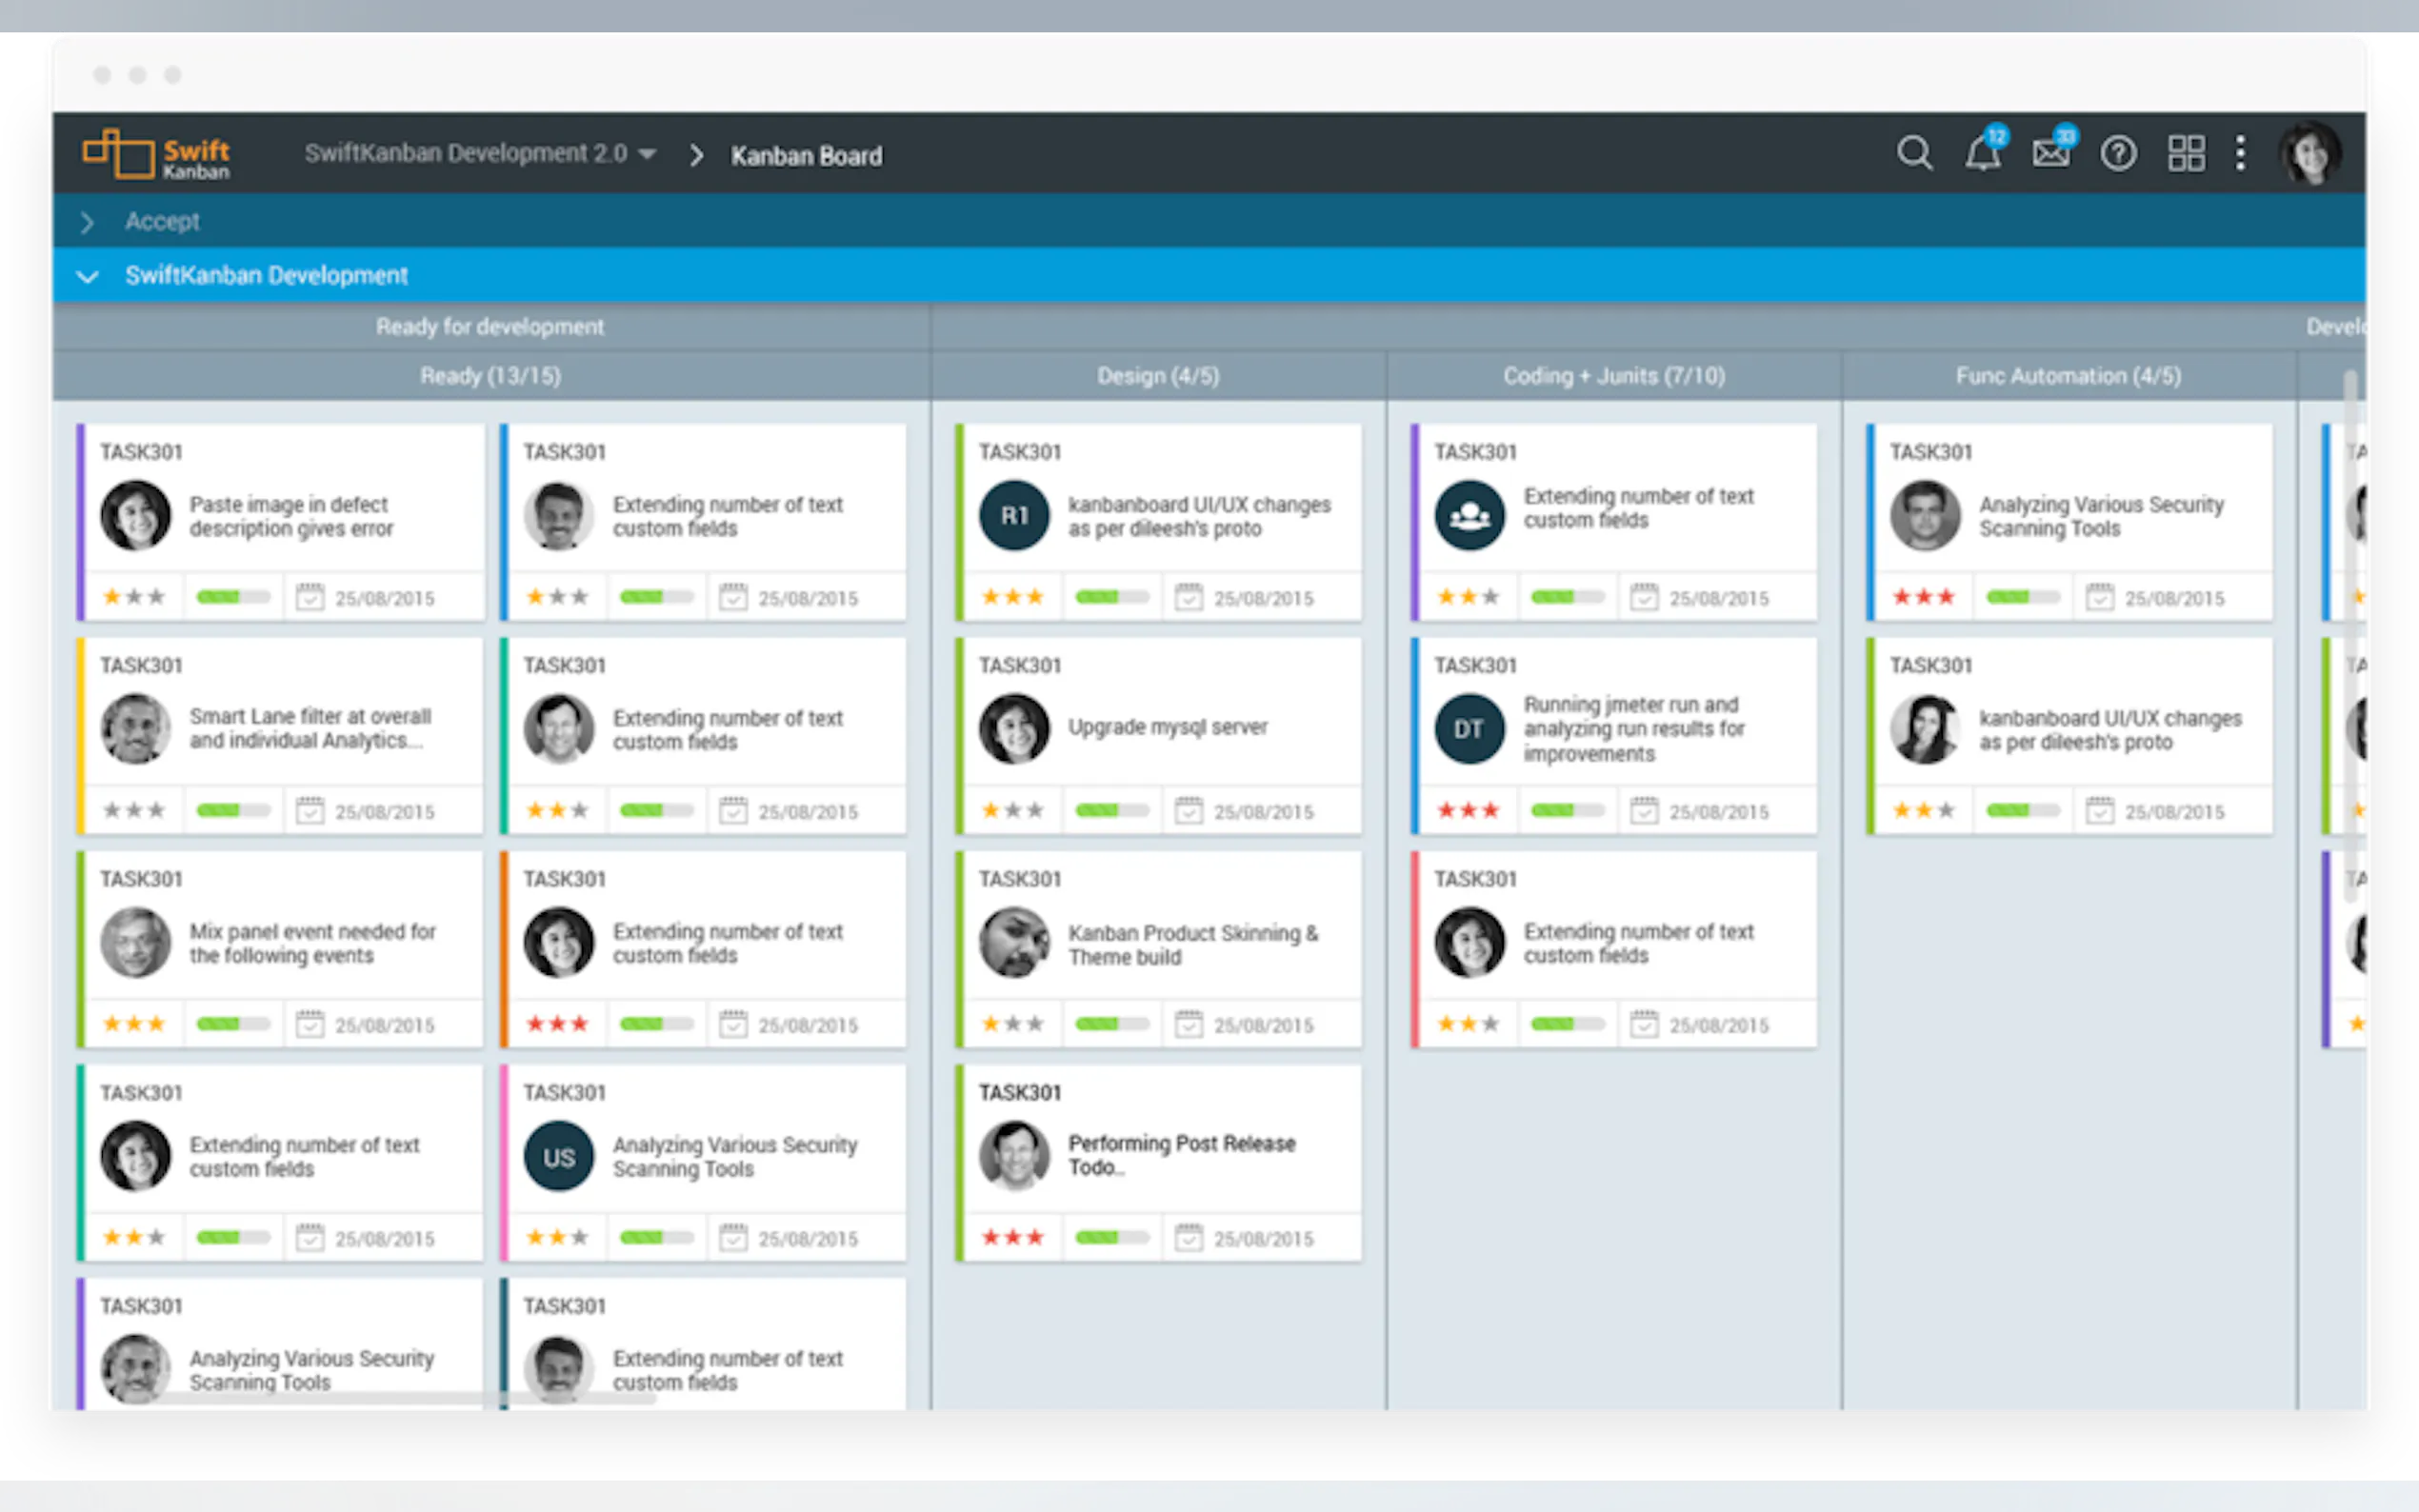Click the Design (4/5) column header
Viewport: 2419px width, 1512px height.
tap(1158, 376)
